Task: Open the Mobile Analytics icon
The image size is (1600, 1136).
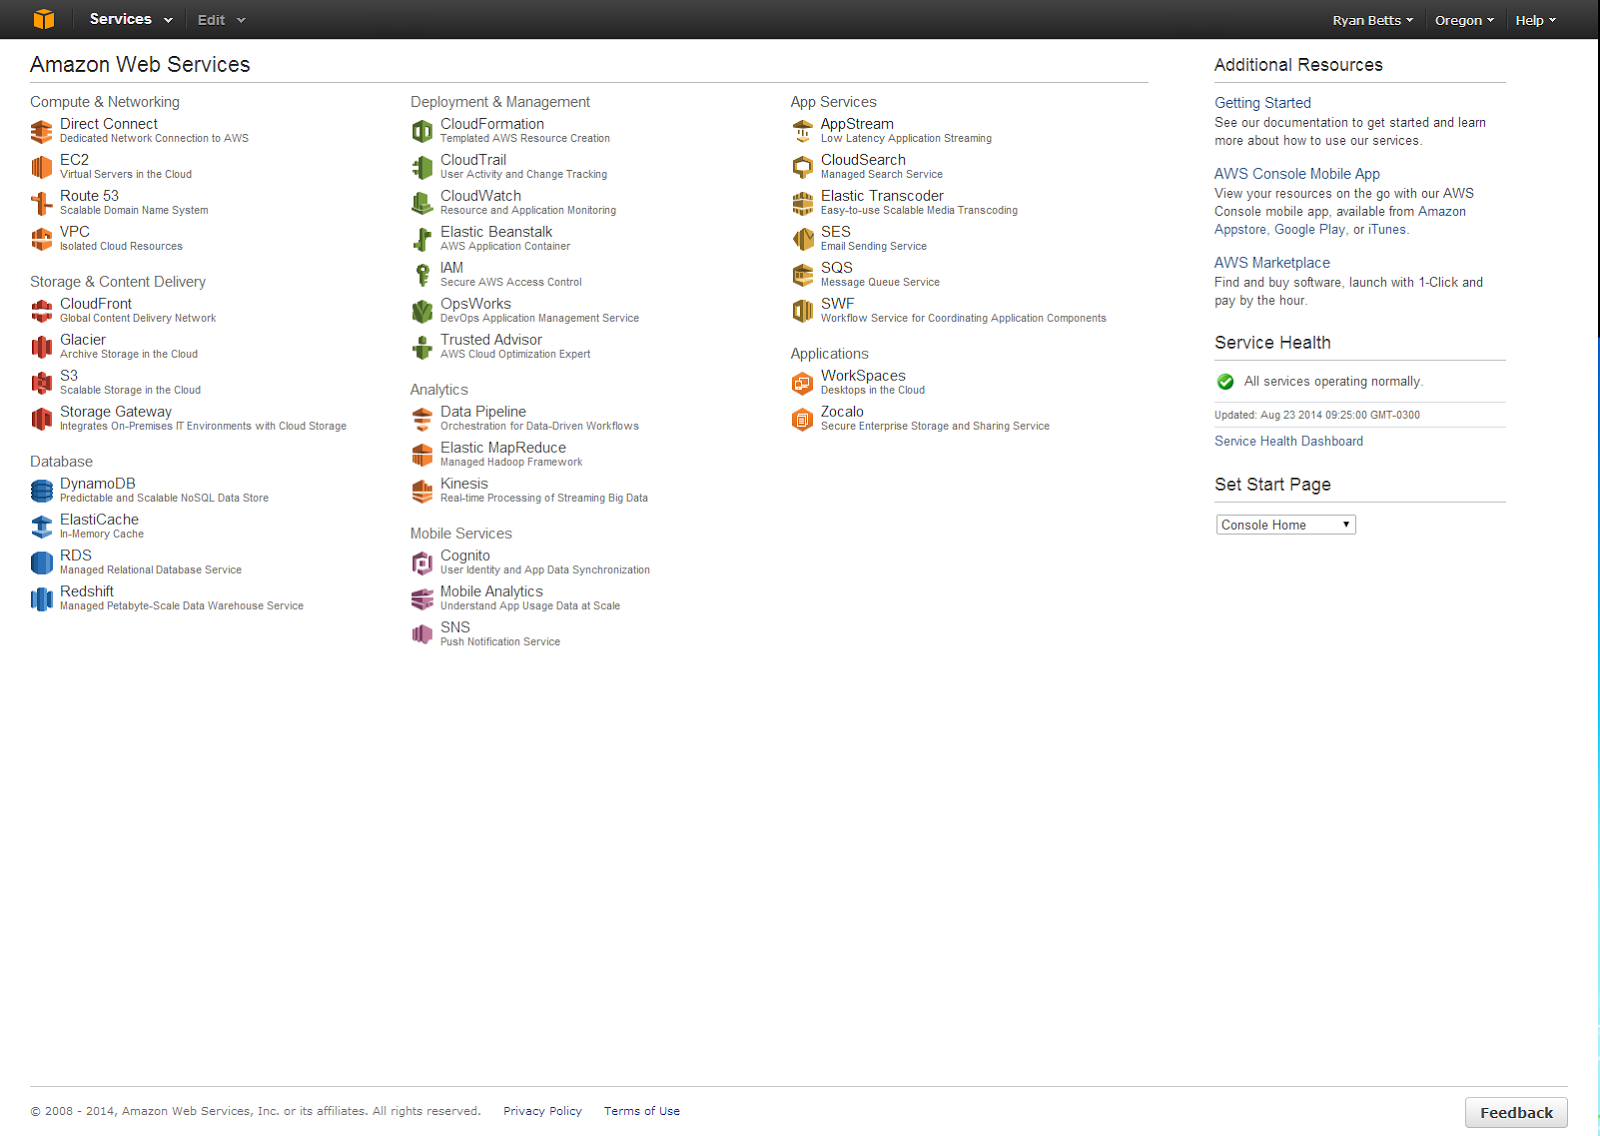Action: (x=423, y=599)
